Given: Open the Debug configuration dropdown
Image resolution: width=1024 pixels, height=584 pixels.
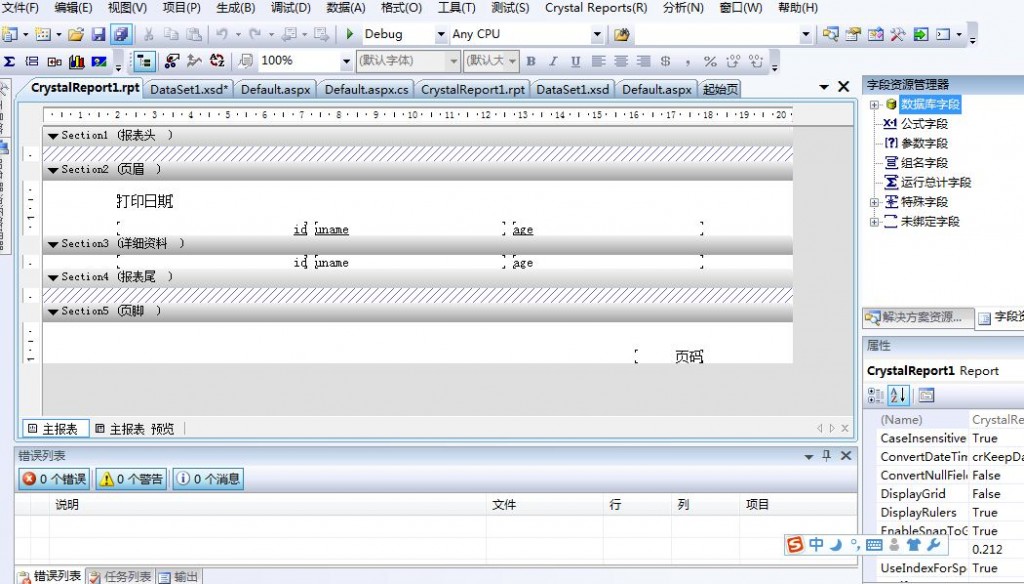Looking at the screenshot, I should click(441, 34).
